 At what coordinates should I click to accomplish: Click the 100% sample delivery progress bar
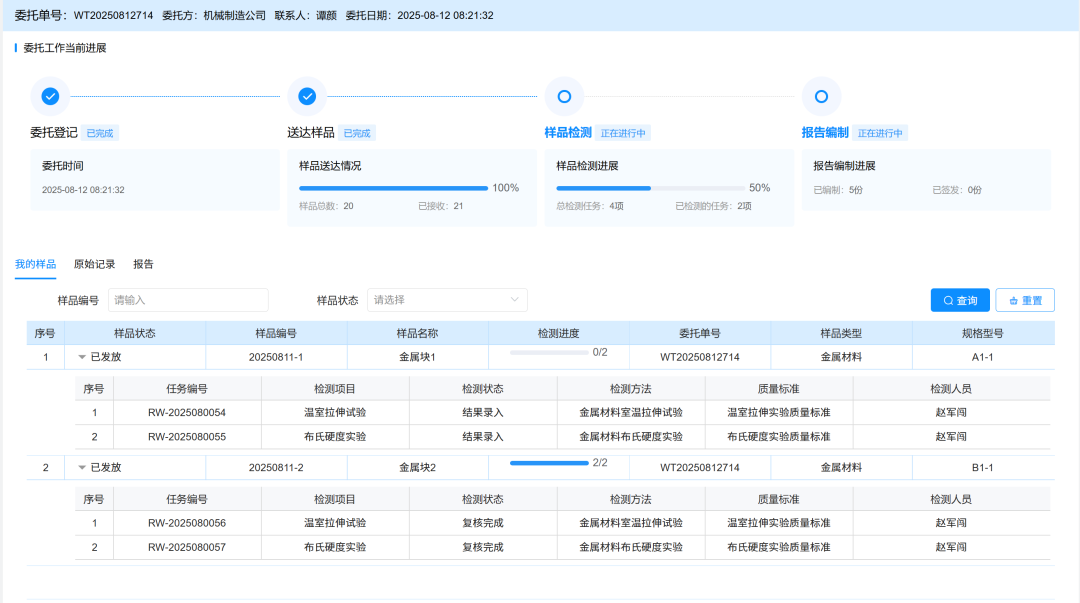(x=394, y=188)
